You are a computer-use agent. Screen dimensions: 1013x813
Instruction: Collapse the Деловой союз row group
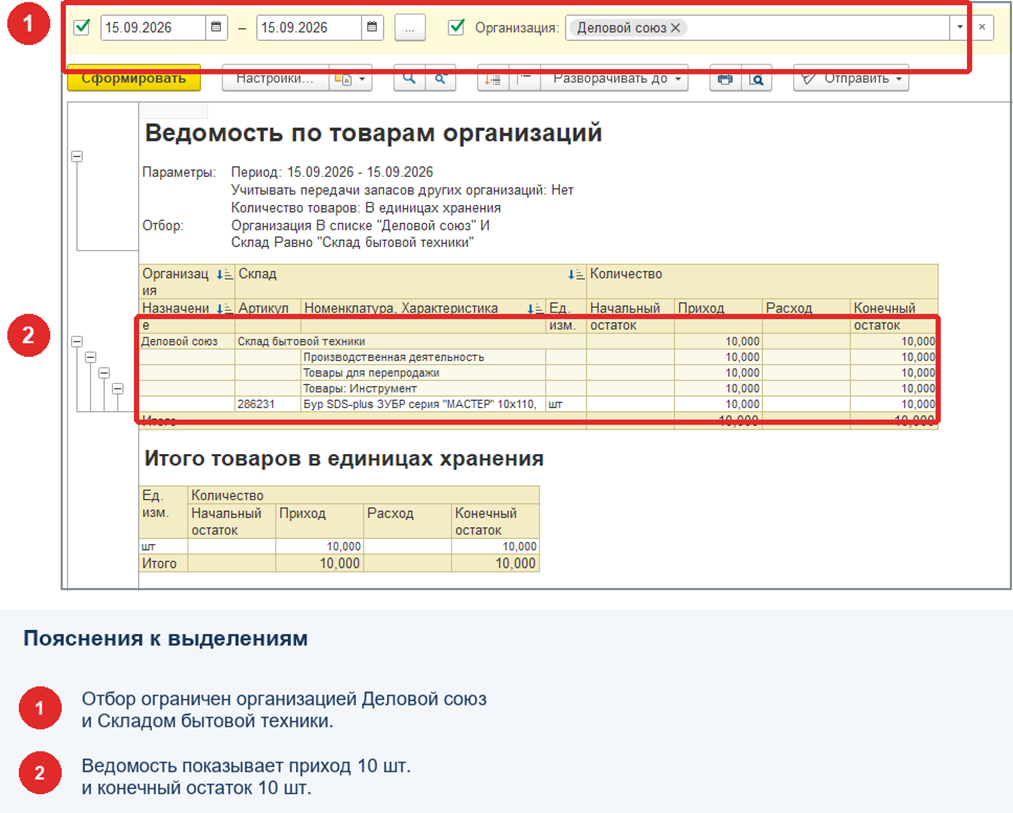click(77, 341)
